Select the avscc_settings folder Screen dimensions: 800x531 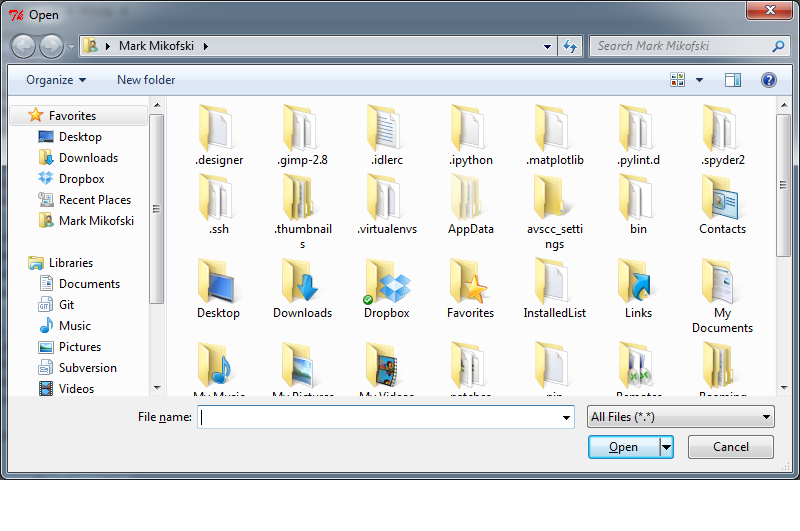[555, 212]
